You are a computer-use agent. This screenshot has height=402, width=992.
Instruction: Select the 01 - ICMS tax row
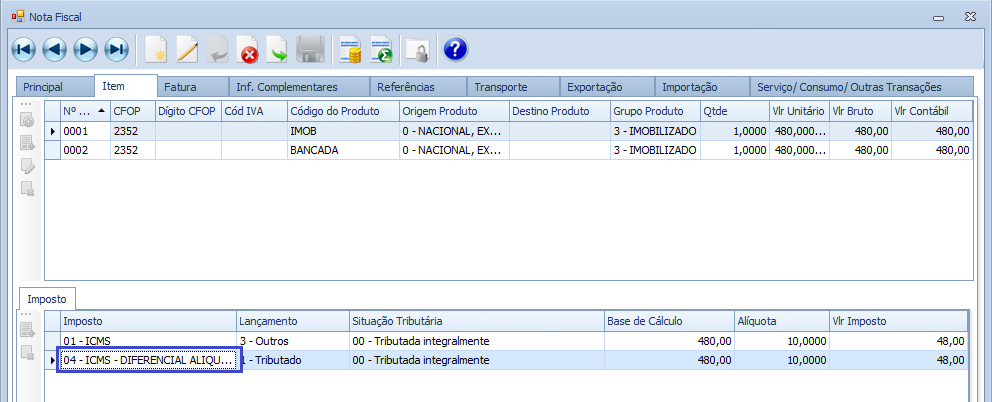(148, 341)
